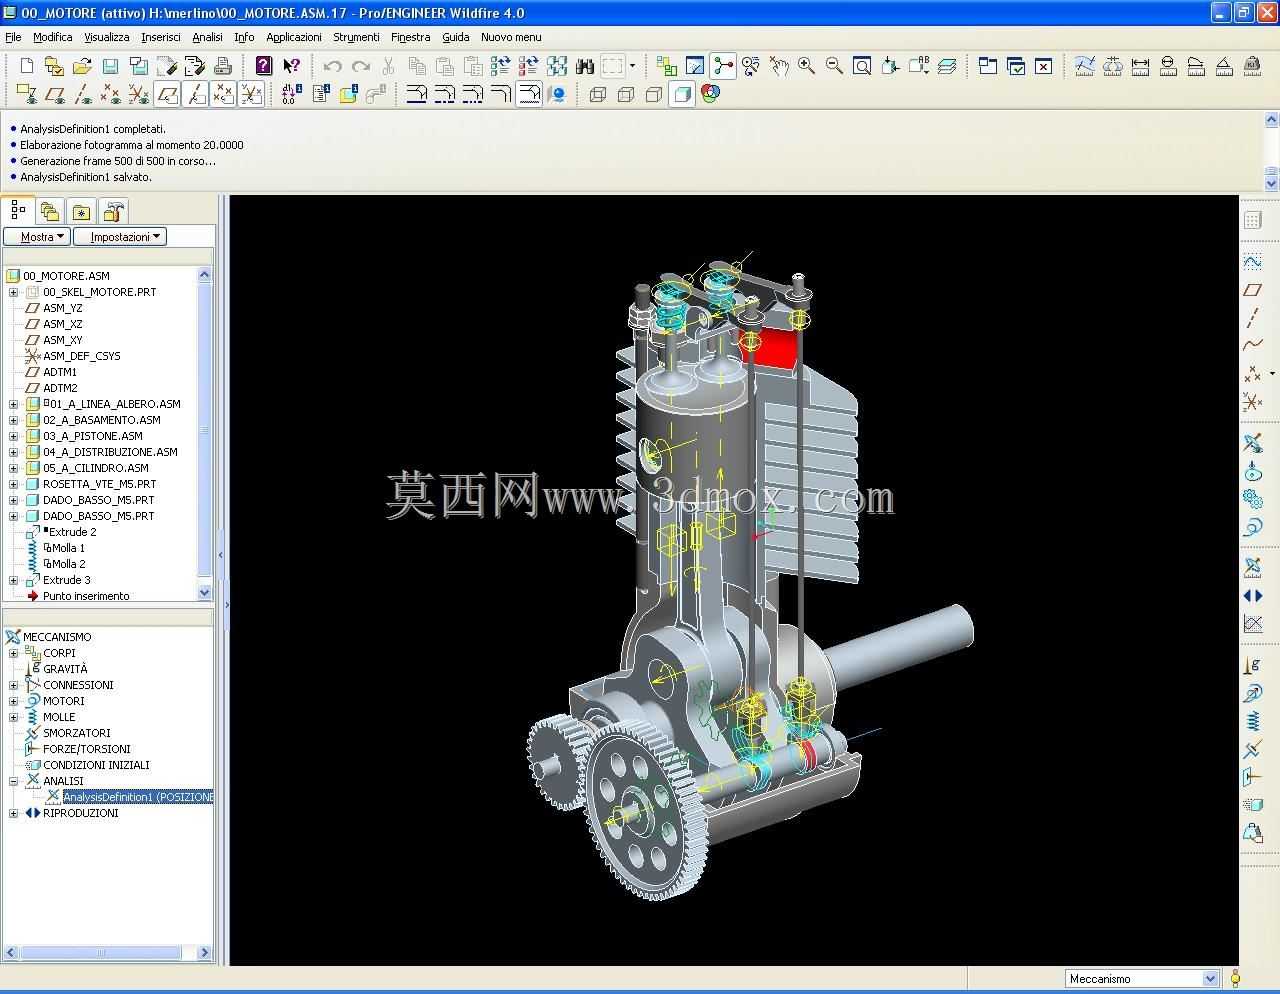Select ROSETTA_VTE_M5.PRT in model tree
The image size is (1280, 994).
click(x=99, y=484)
